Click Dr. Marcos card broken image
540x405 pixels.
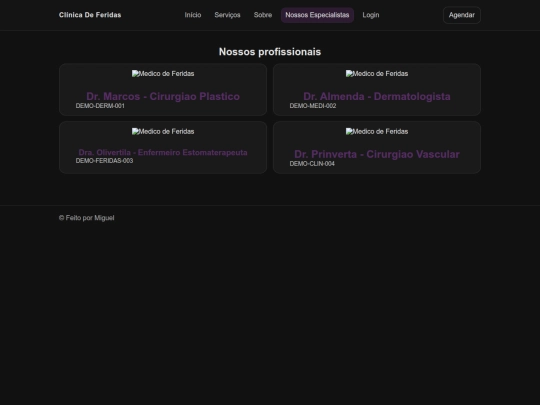pyautogui.click(x=163, y=74)
